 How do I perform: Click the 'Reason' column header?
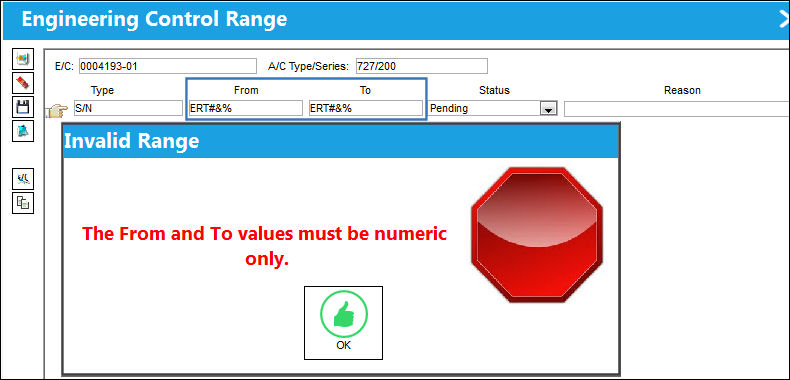(x=682, y=90)
